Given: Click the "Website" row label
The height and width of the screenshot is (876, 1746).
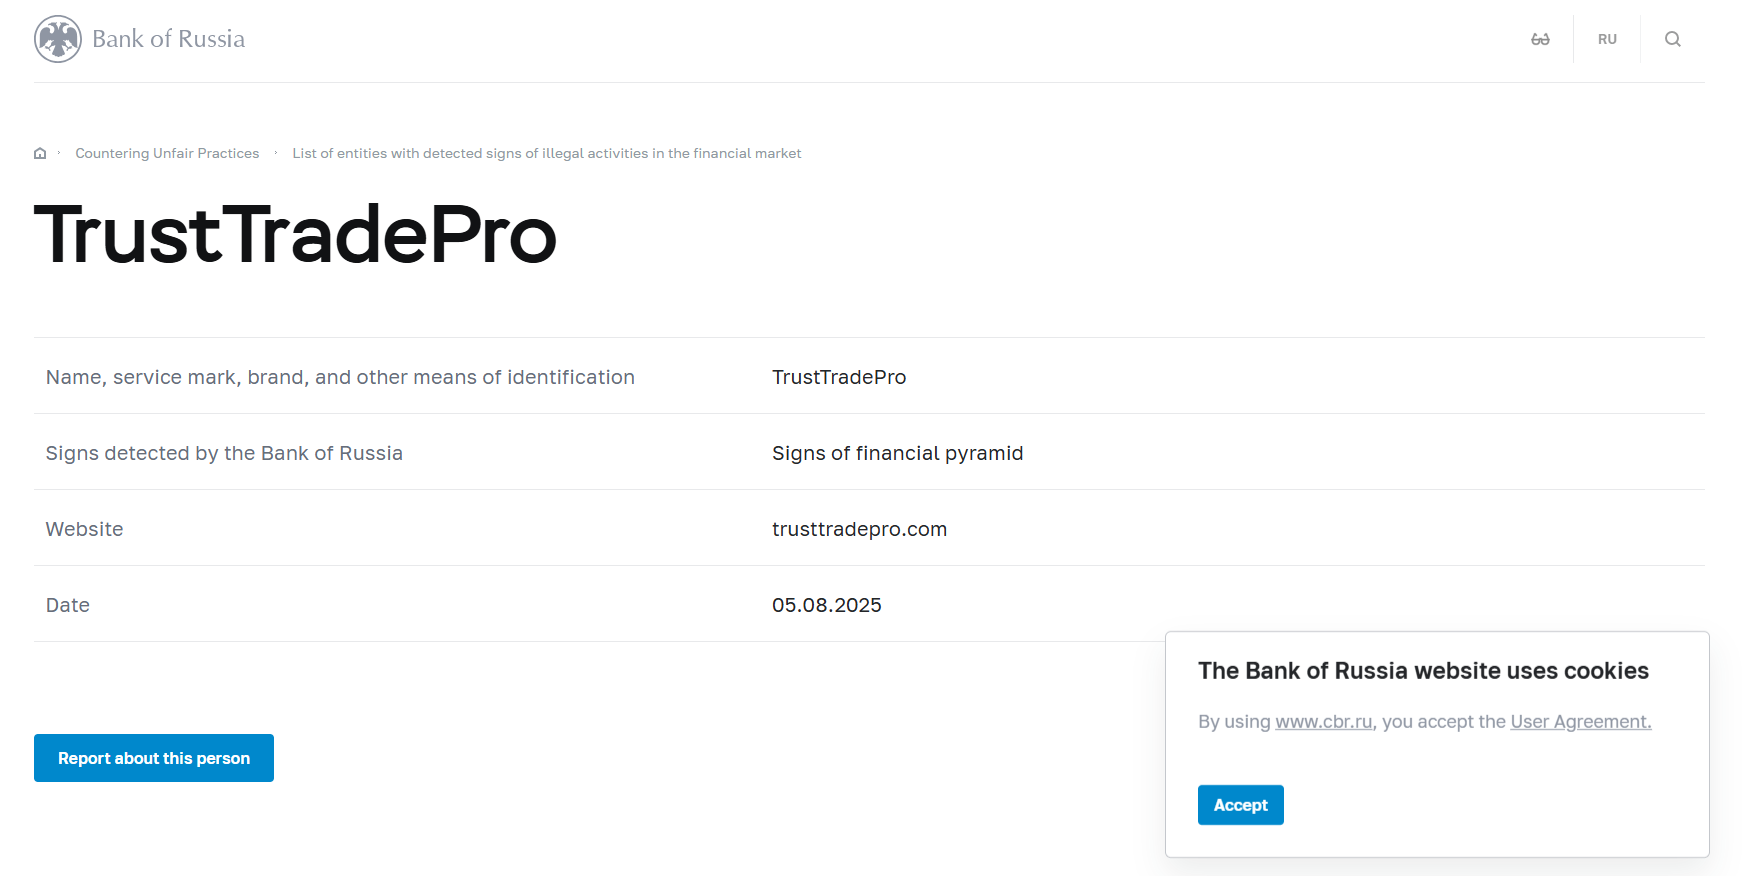Looking at the screenshot, I should tap(85, 529).
